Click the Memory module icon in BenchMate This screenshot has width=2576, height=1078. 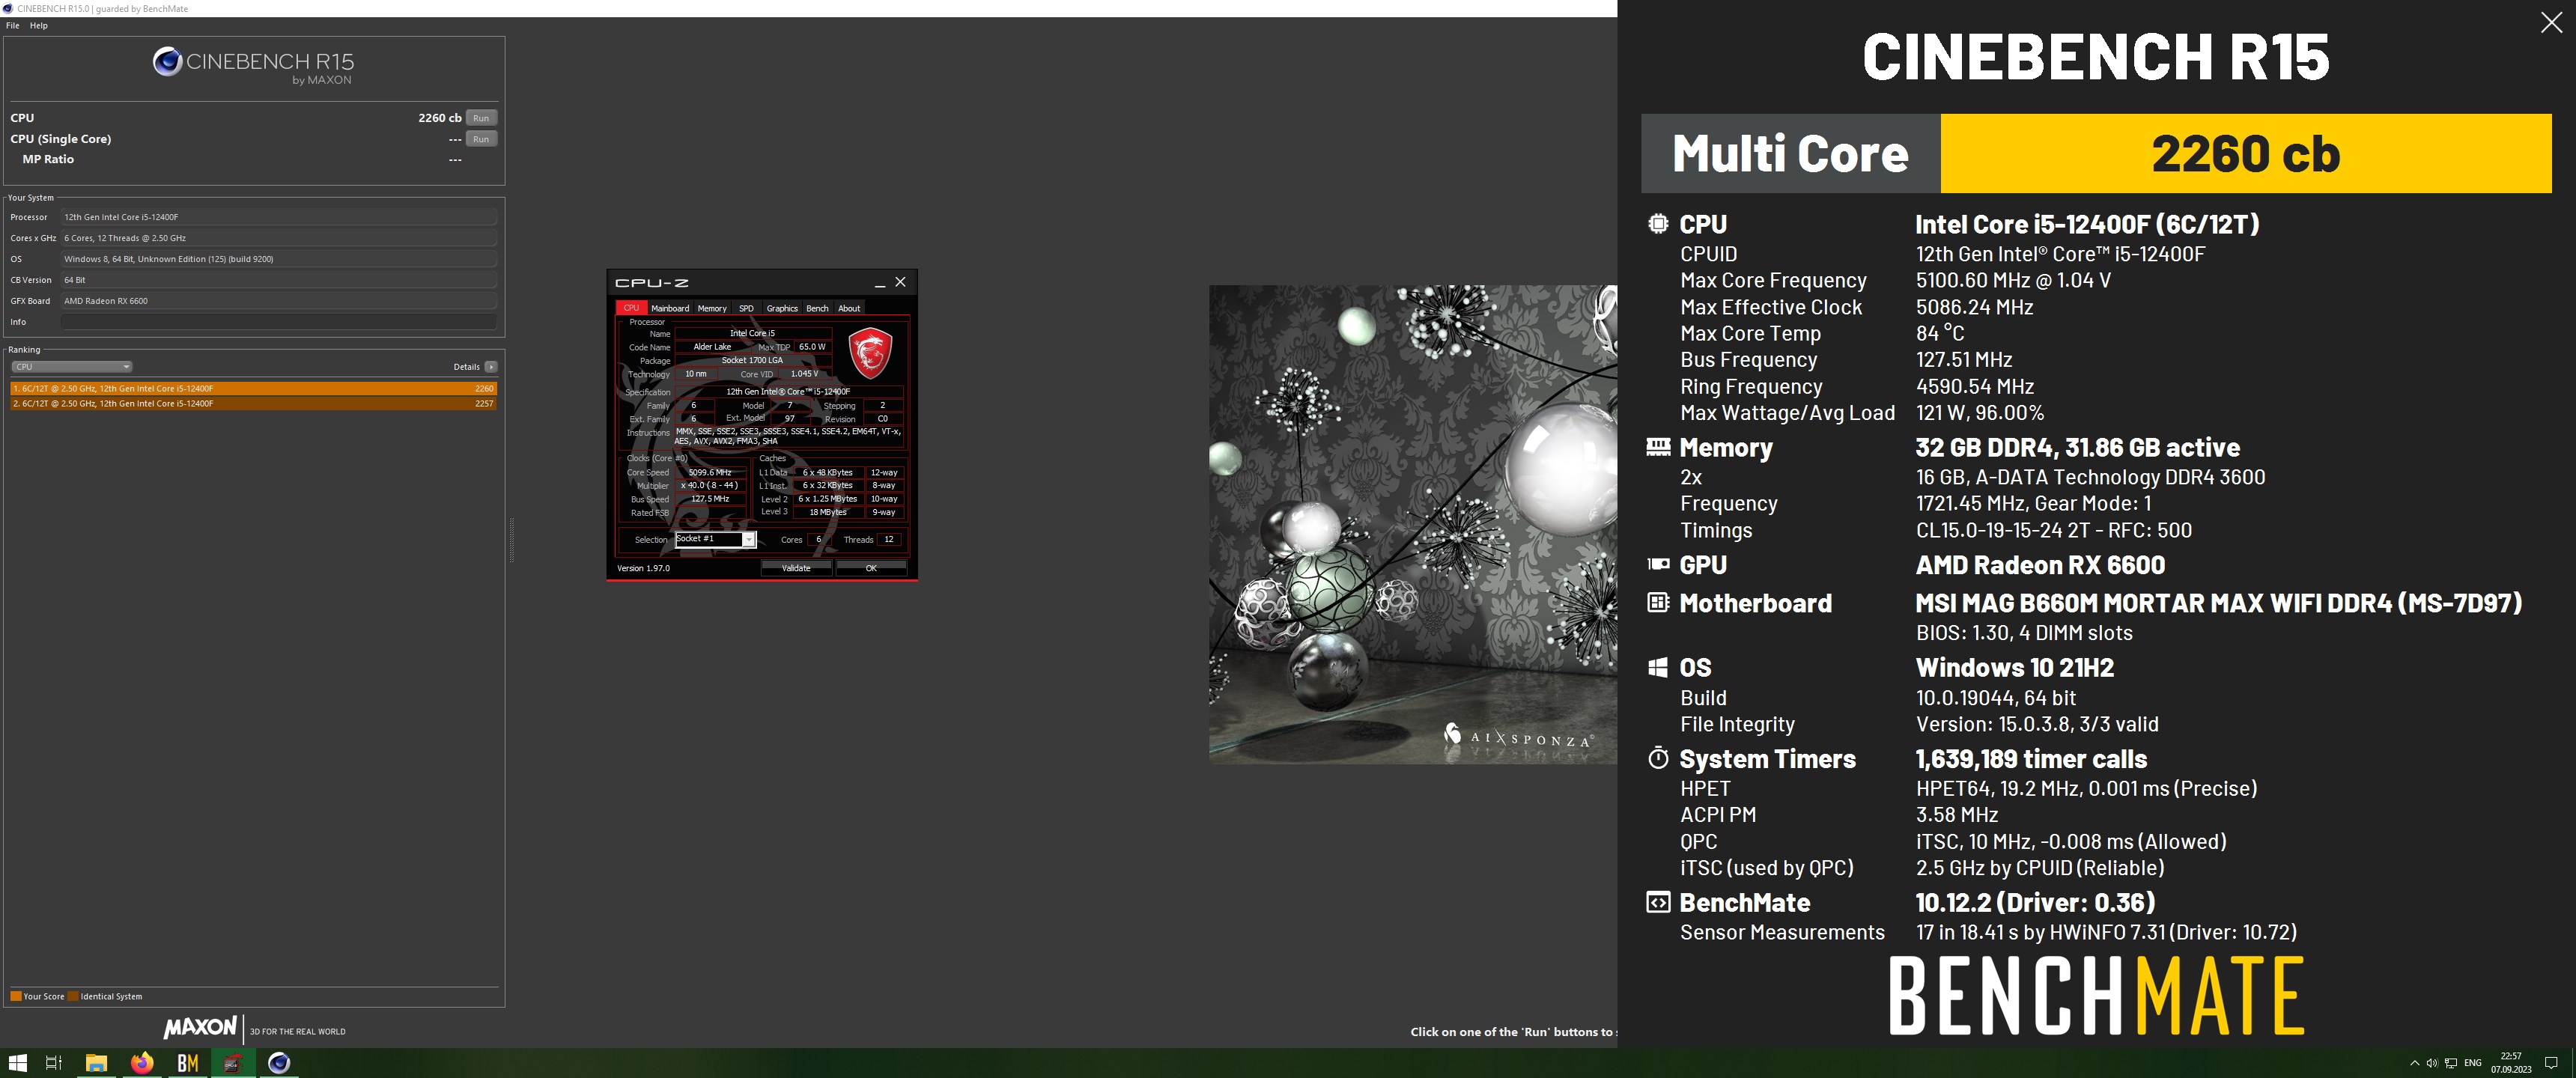[1658, 447]
